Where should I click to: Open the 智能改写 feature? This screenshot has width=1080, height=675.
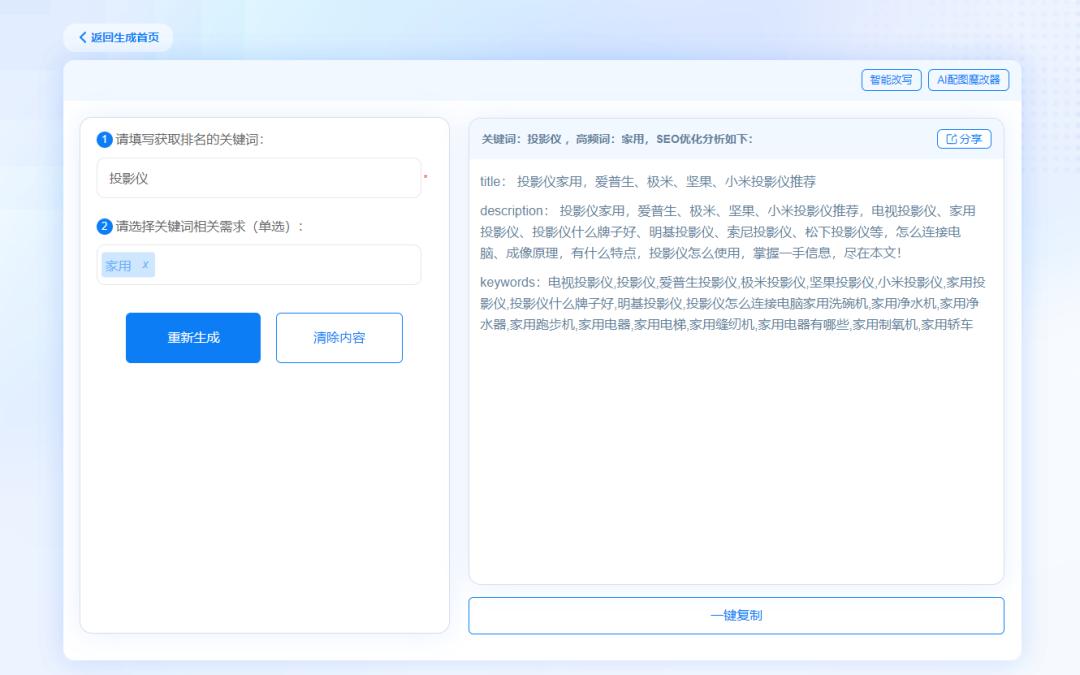tap(889, 80)
